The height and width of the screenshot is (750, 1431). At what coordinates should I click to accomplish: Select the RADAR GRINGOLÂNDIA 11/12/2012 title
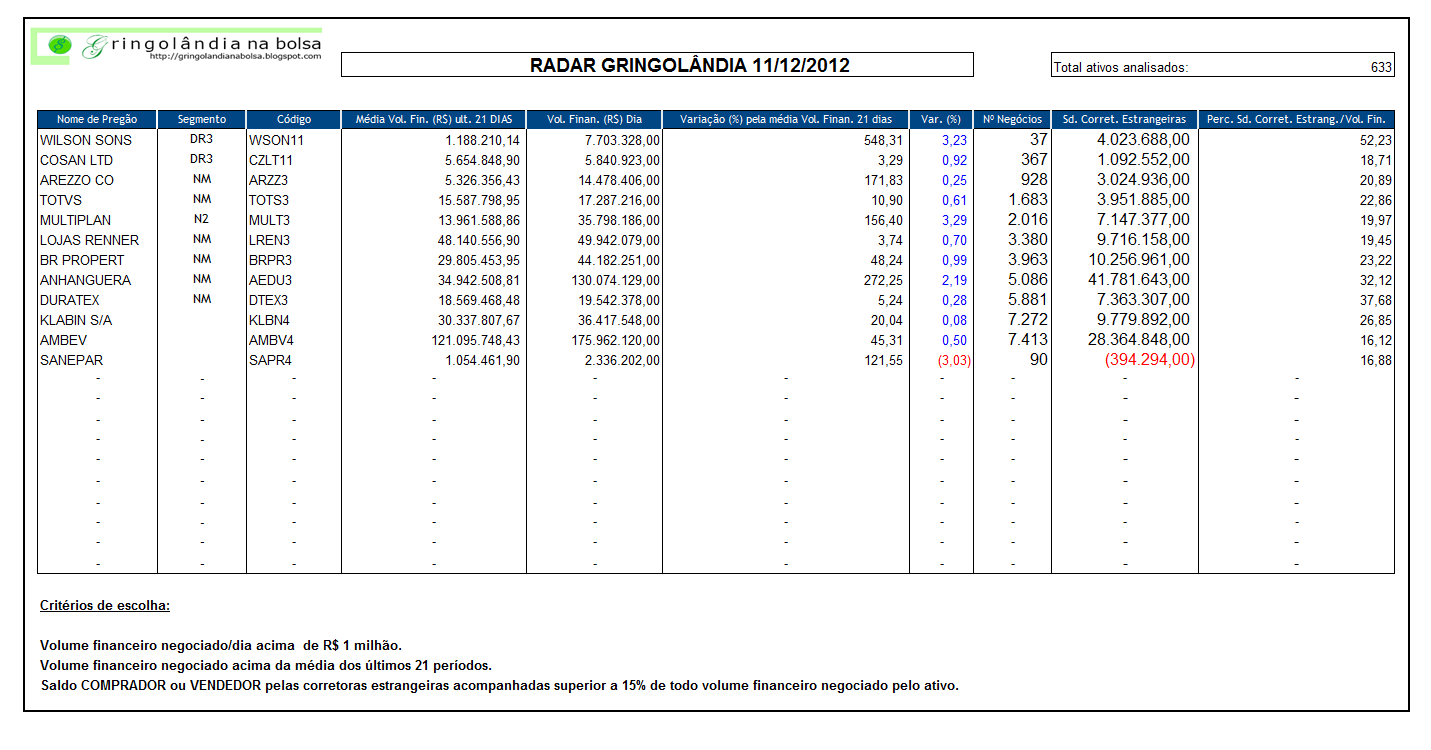pos(689,66)
